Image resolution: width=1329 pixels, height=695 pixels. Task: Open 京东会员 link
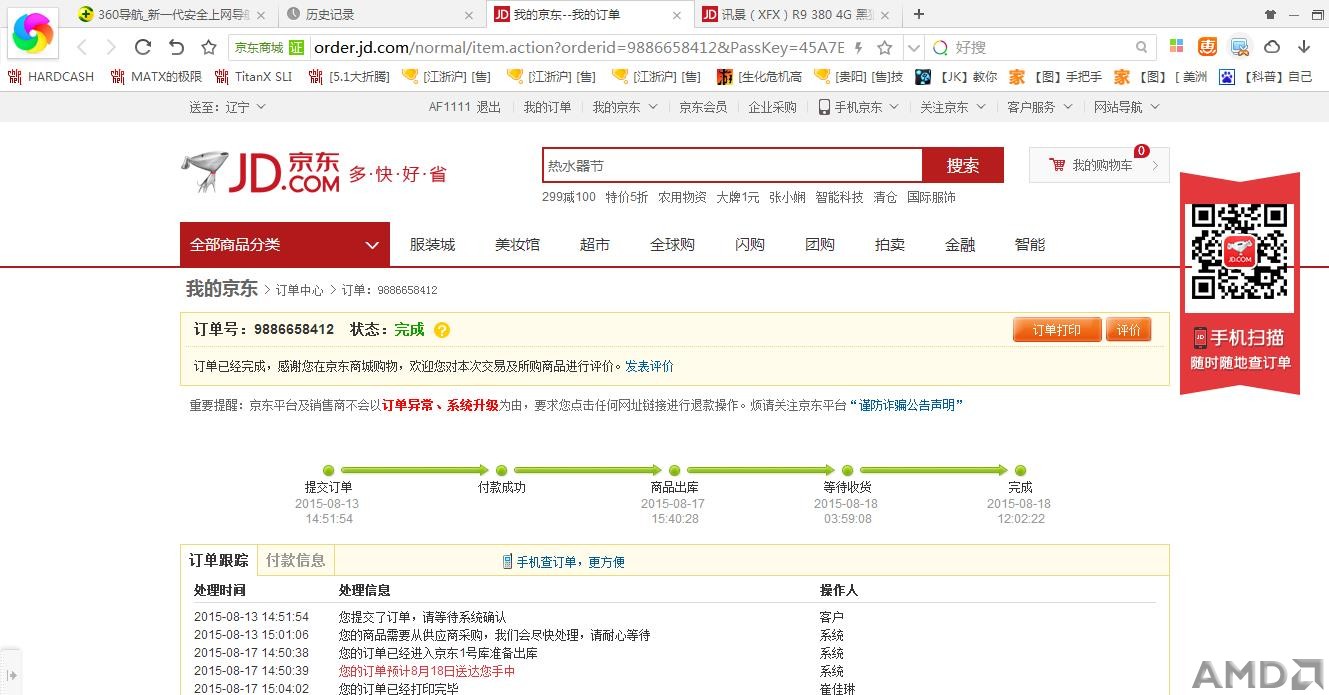point(703,107)
